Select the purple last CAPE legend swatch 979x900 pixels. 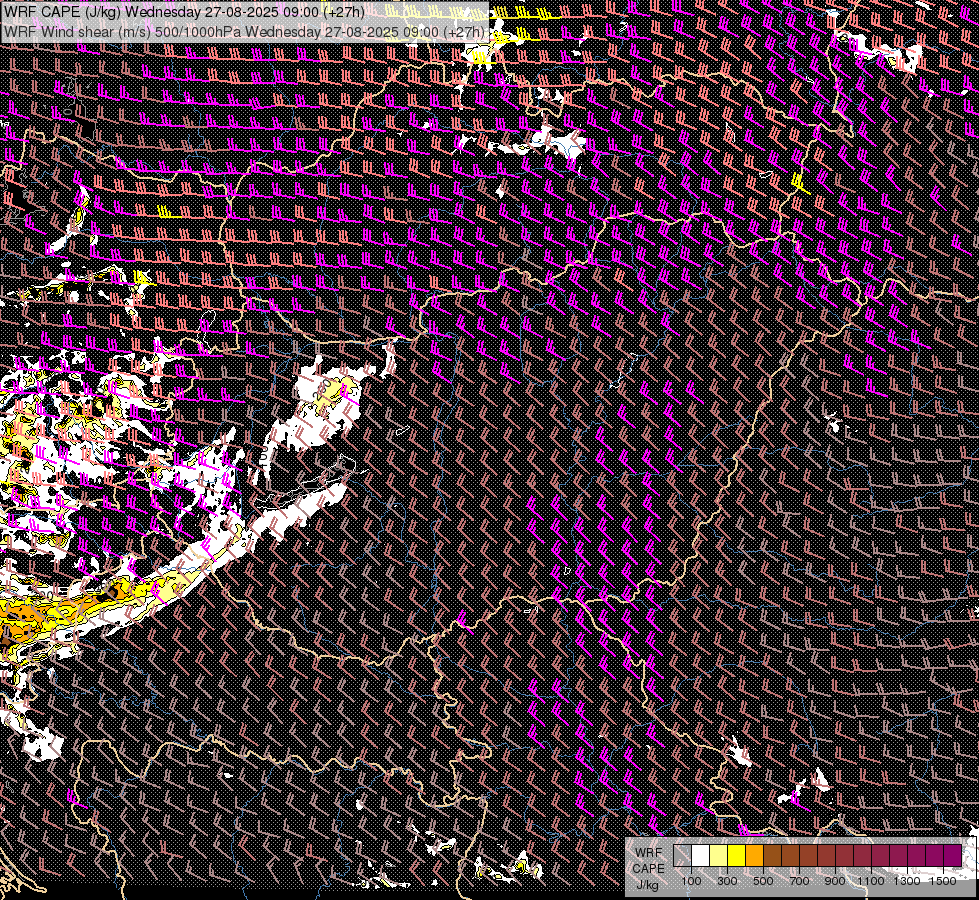[953, 856]
